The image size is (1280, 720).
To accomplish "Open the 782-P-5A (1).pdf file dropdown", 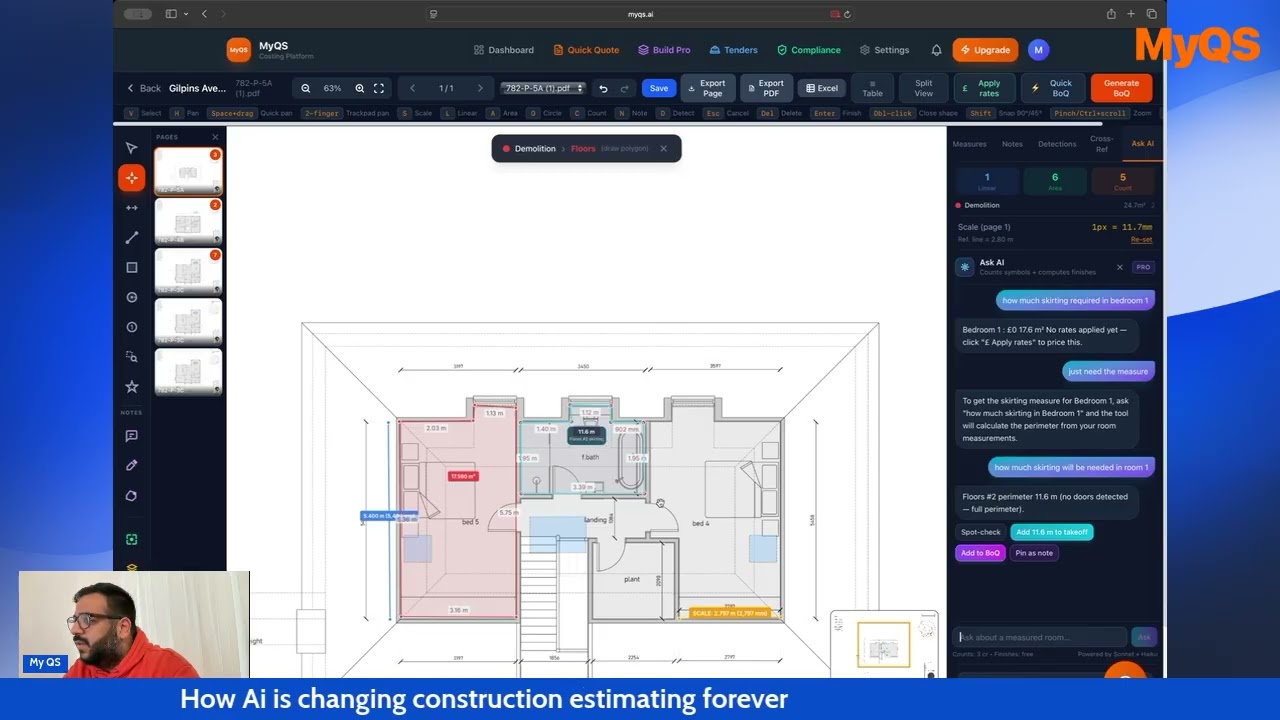I will coord(543,88).
